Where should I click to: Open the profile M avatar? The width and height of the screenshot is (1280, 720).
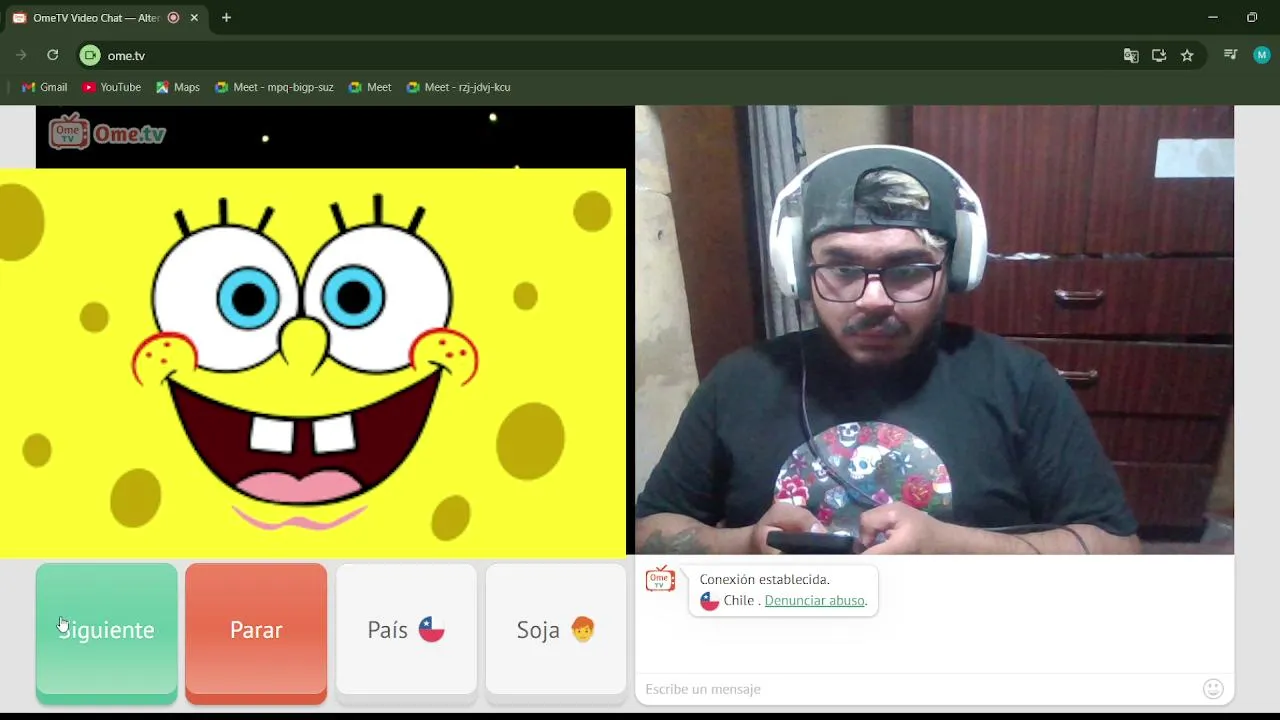(1262, 55)
